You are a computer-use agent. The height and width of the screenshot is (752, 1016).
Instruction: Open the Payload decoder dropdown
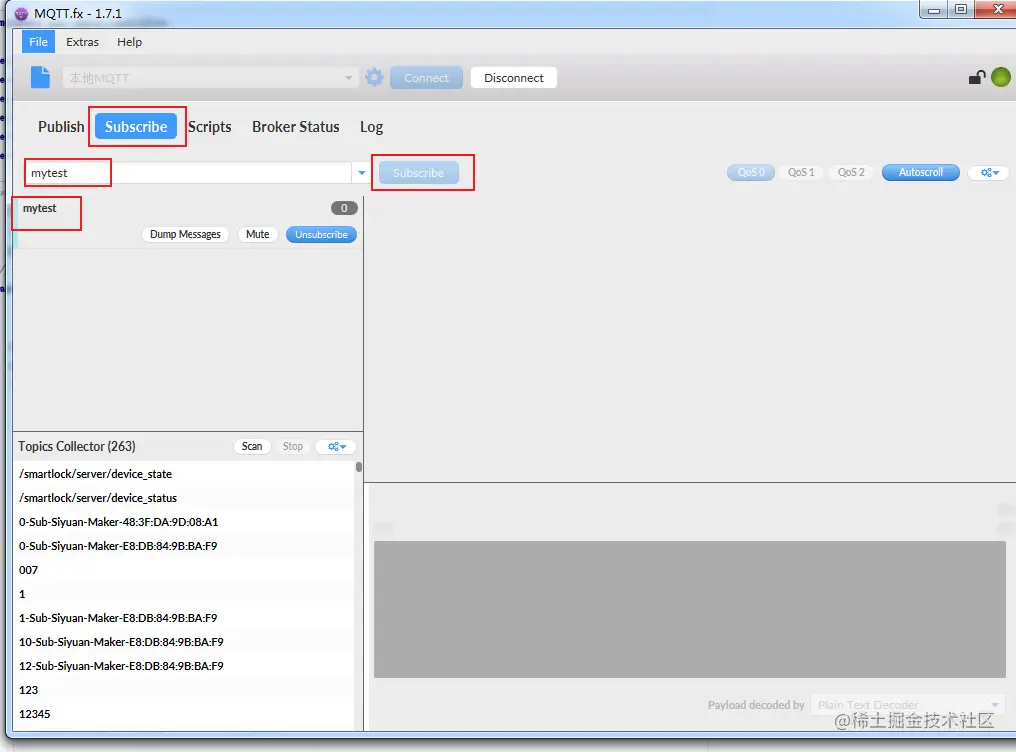click(x=907, y=705)
